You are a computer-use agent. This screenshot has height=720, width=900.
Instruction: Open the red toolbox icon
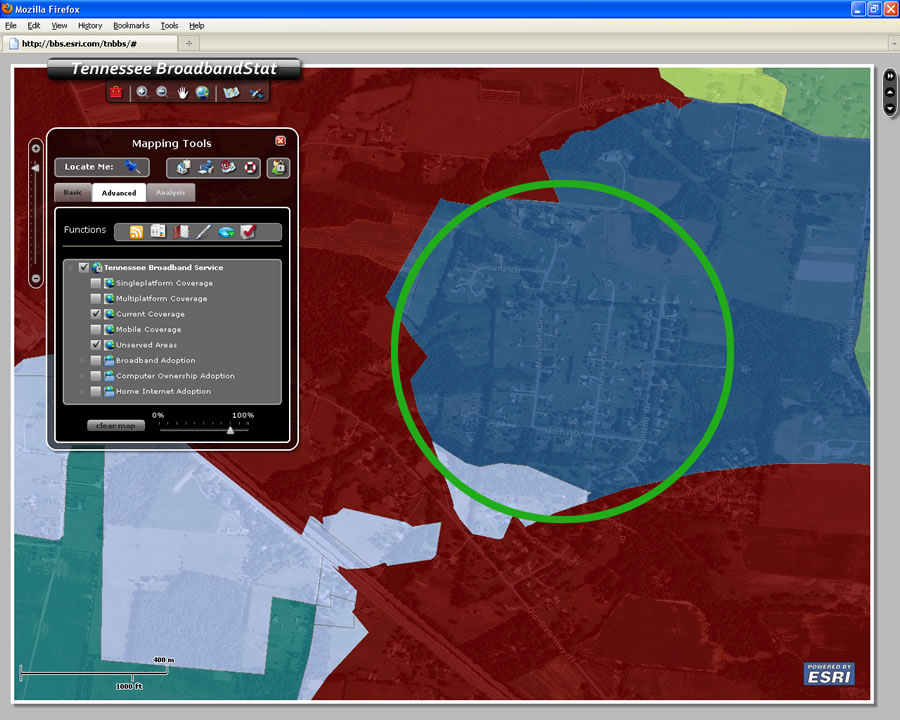[116, 92]
